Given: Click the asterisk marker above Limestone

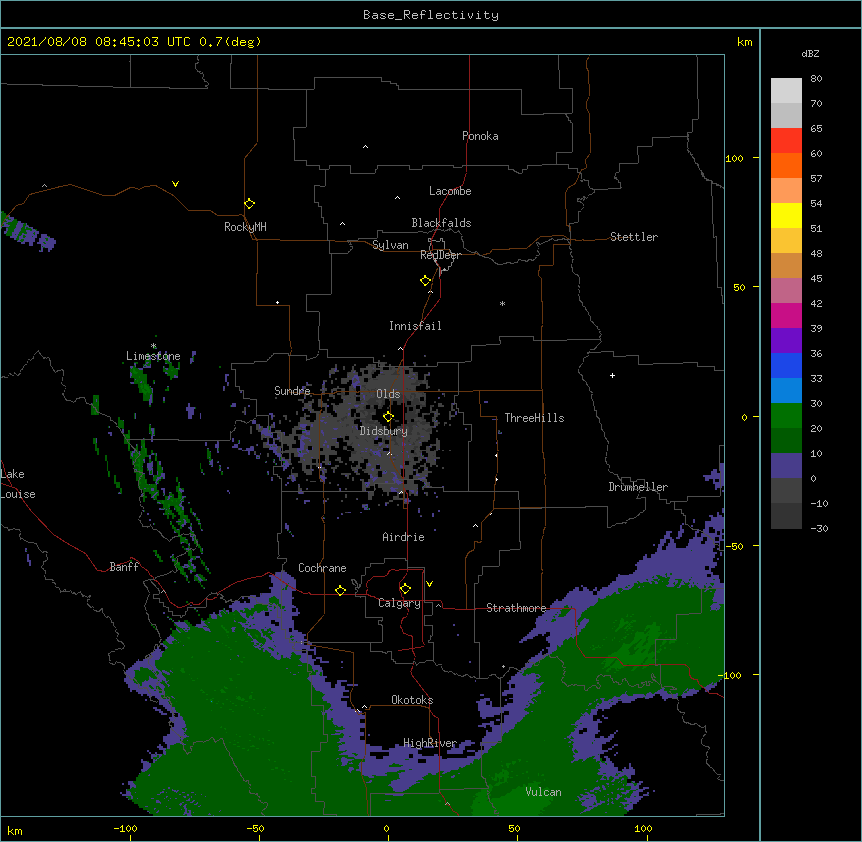Looking at the screenshot, I should tap(153, 346).
